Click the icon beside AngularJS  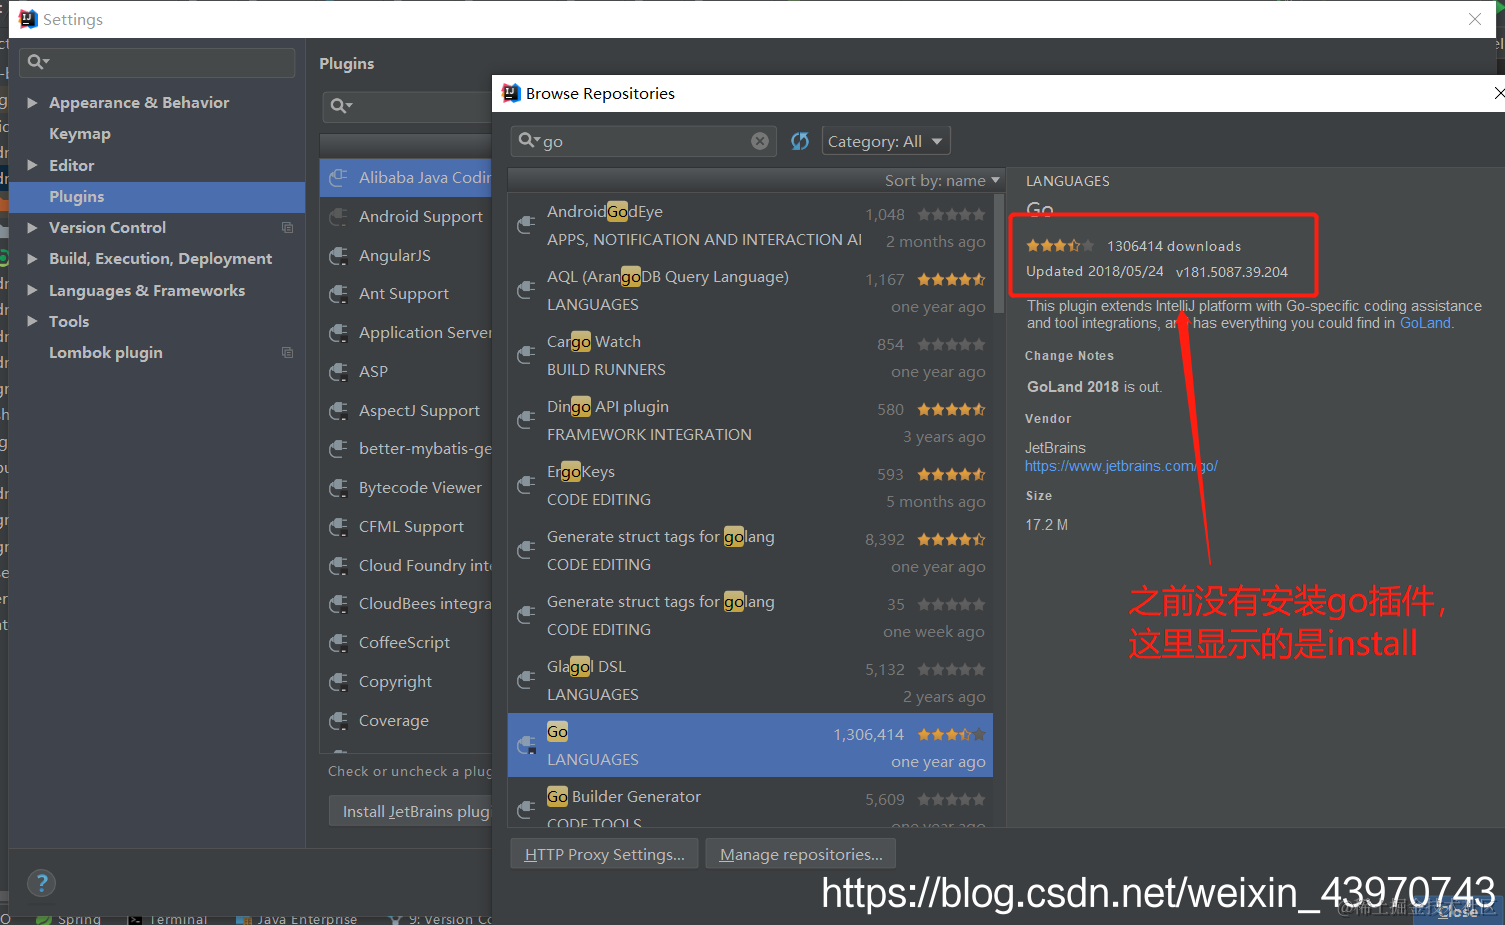click(x=339, y=255)
